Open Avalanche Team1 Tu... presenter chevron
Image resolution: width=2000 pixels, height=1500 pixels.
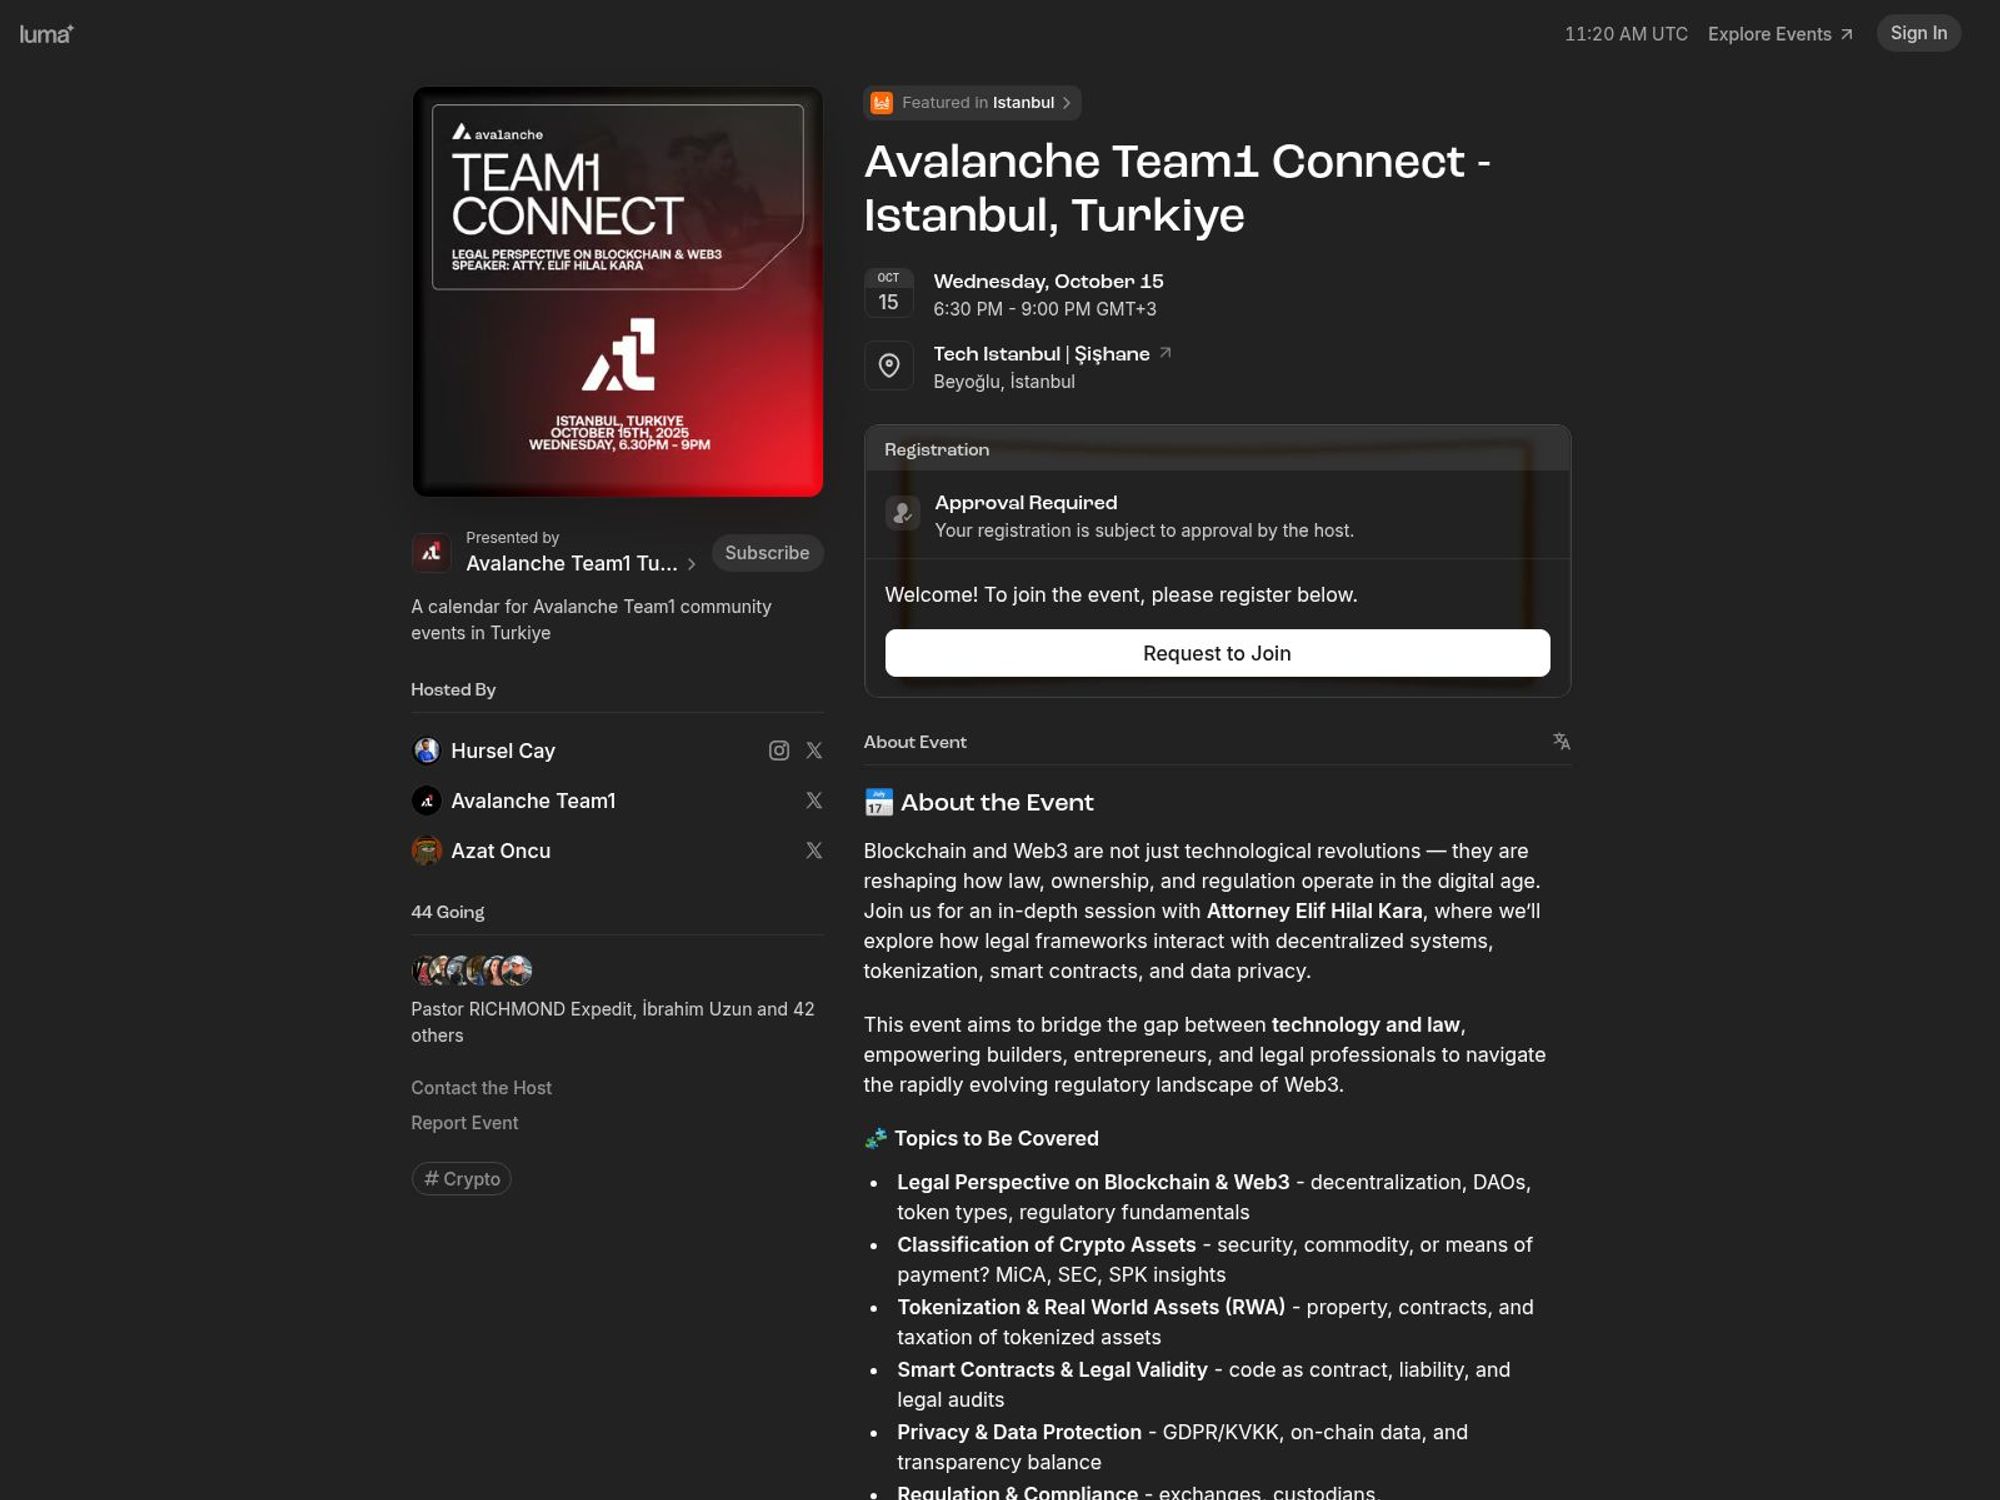pos(691,564)
